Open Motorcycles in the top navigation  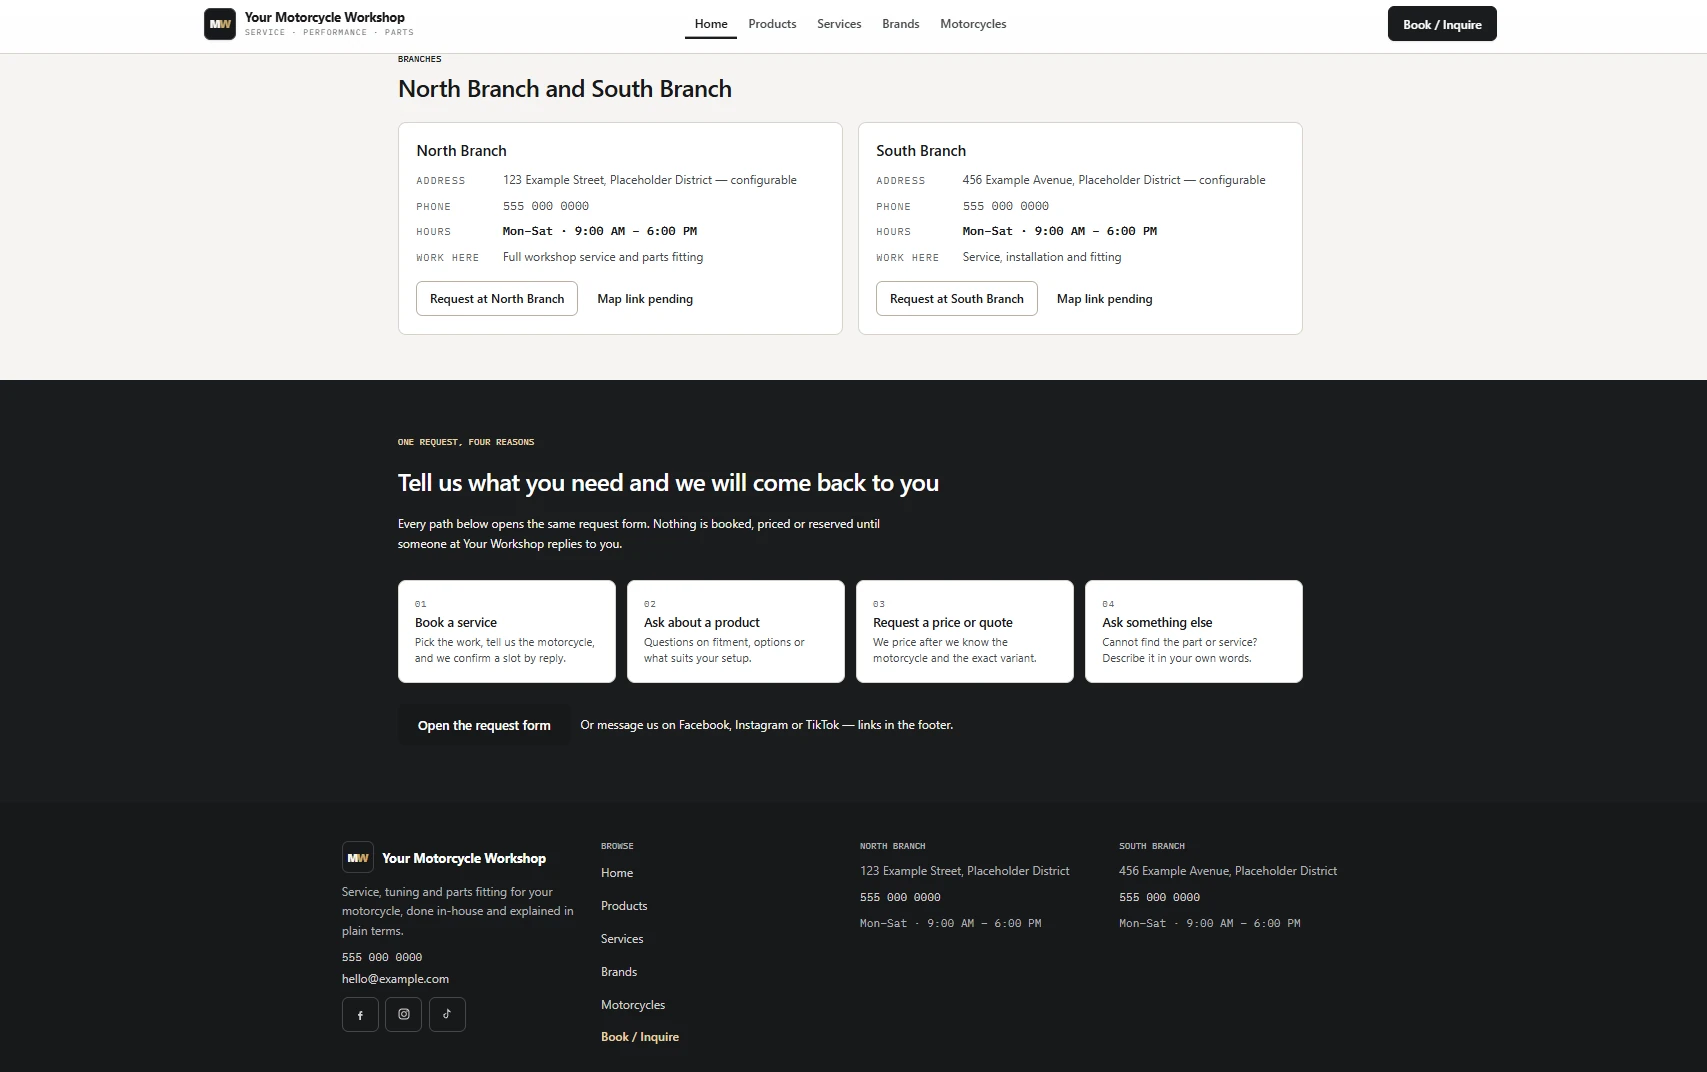tap(973, 24)
